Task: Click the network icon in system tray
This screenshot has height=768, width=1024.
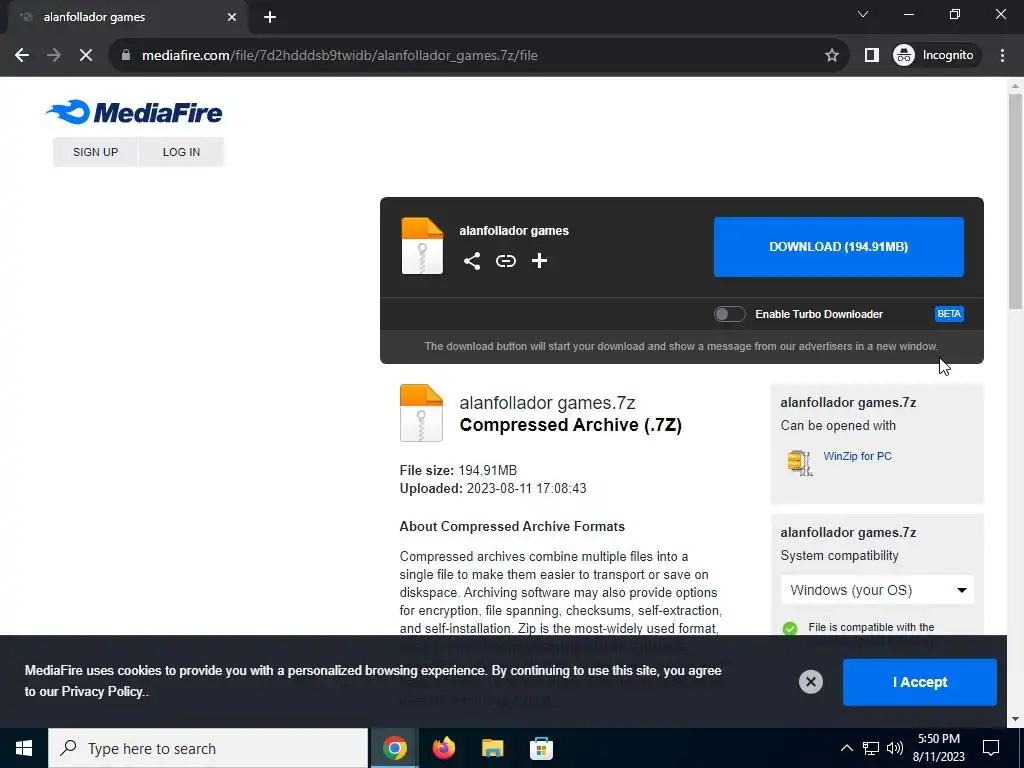Action: click(871, 748)
